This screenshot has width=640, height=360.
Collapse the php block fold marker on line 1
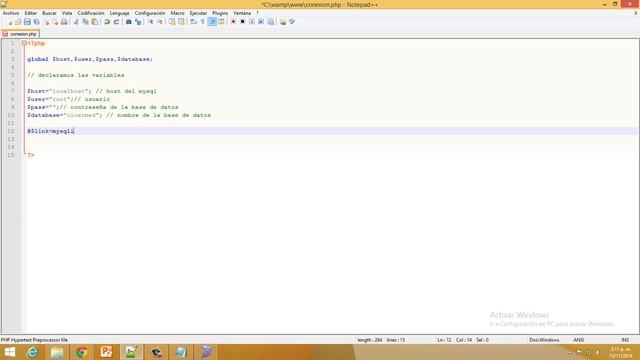[x=24, y=43]
